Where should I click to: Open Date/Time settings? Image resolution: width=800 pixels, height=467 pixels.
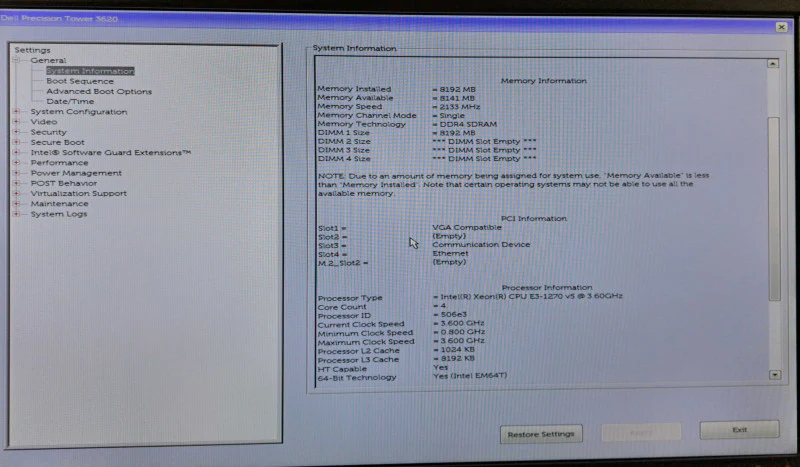click(x=70, y=102)
